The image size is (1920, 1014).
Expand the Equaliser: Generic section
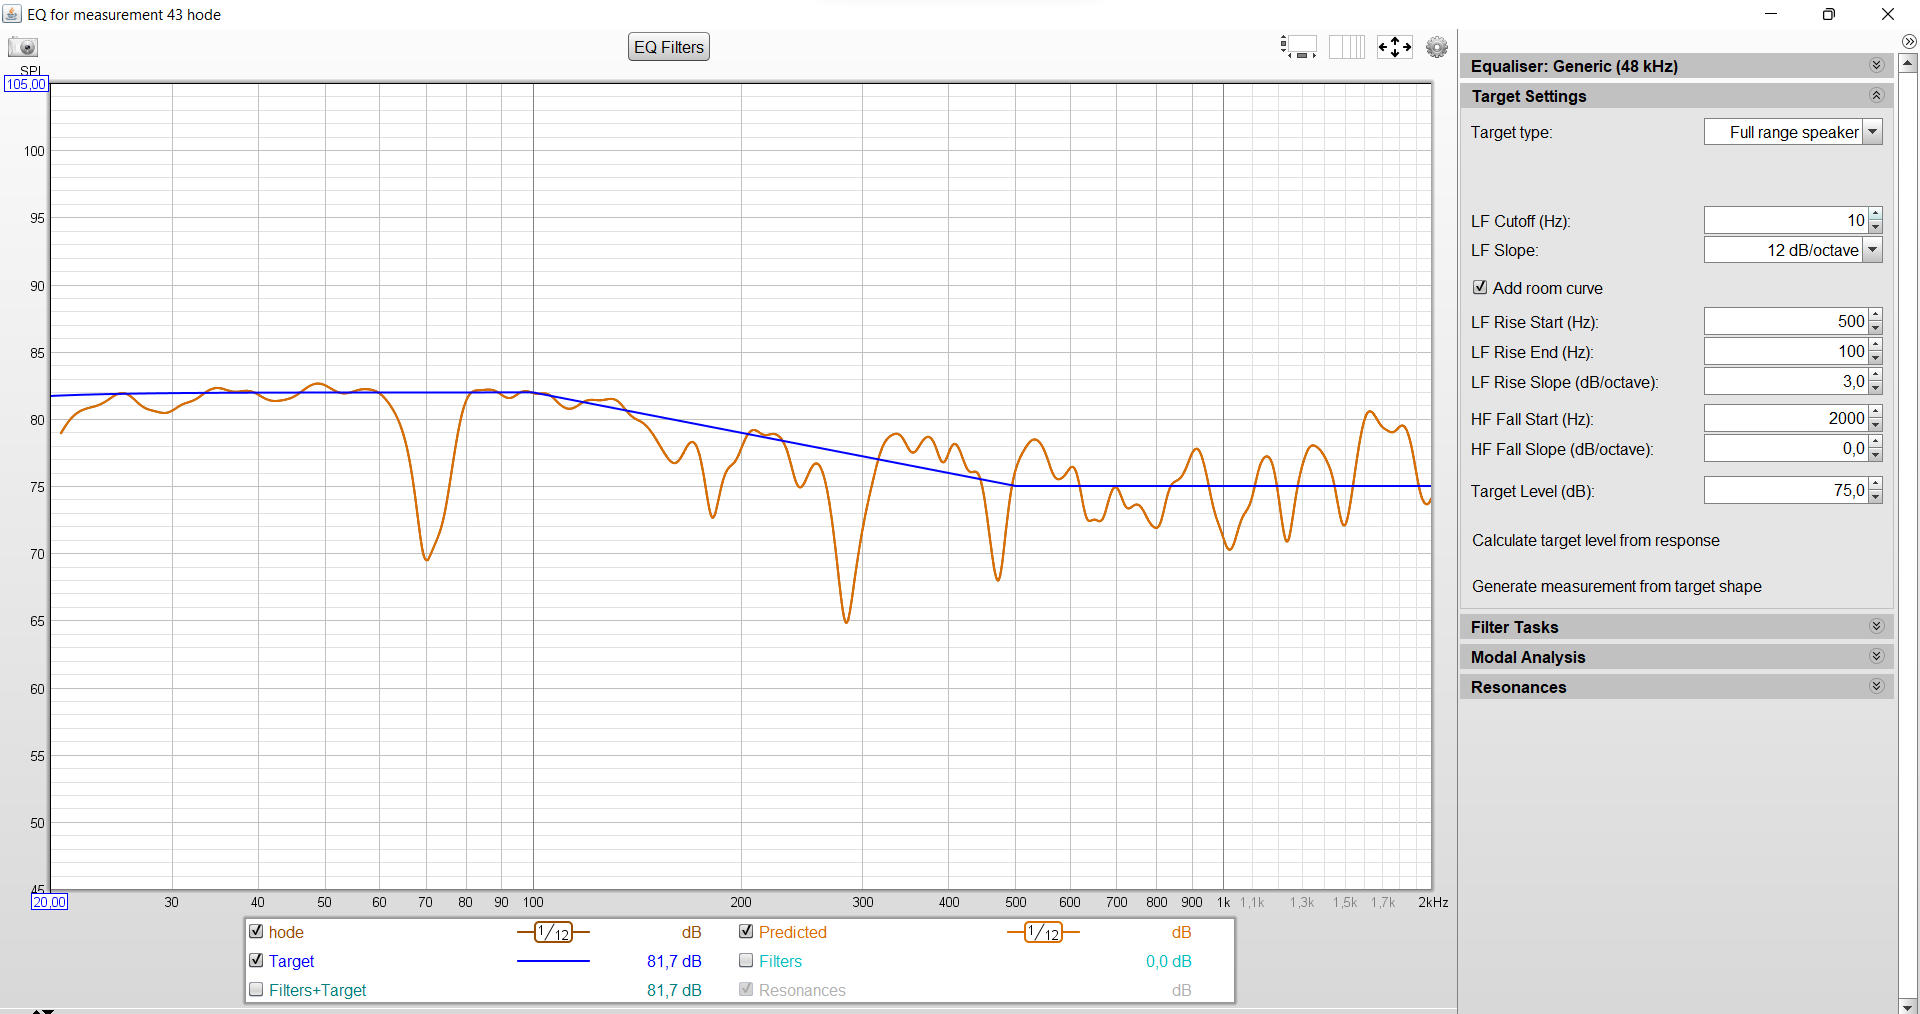(x=1876, y=66)
